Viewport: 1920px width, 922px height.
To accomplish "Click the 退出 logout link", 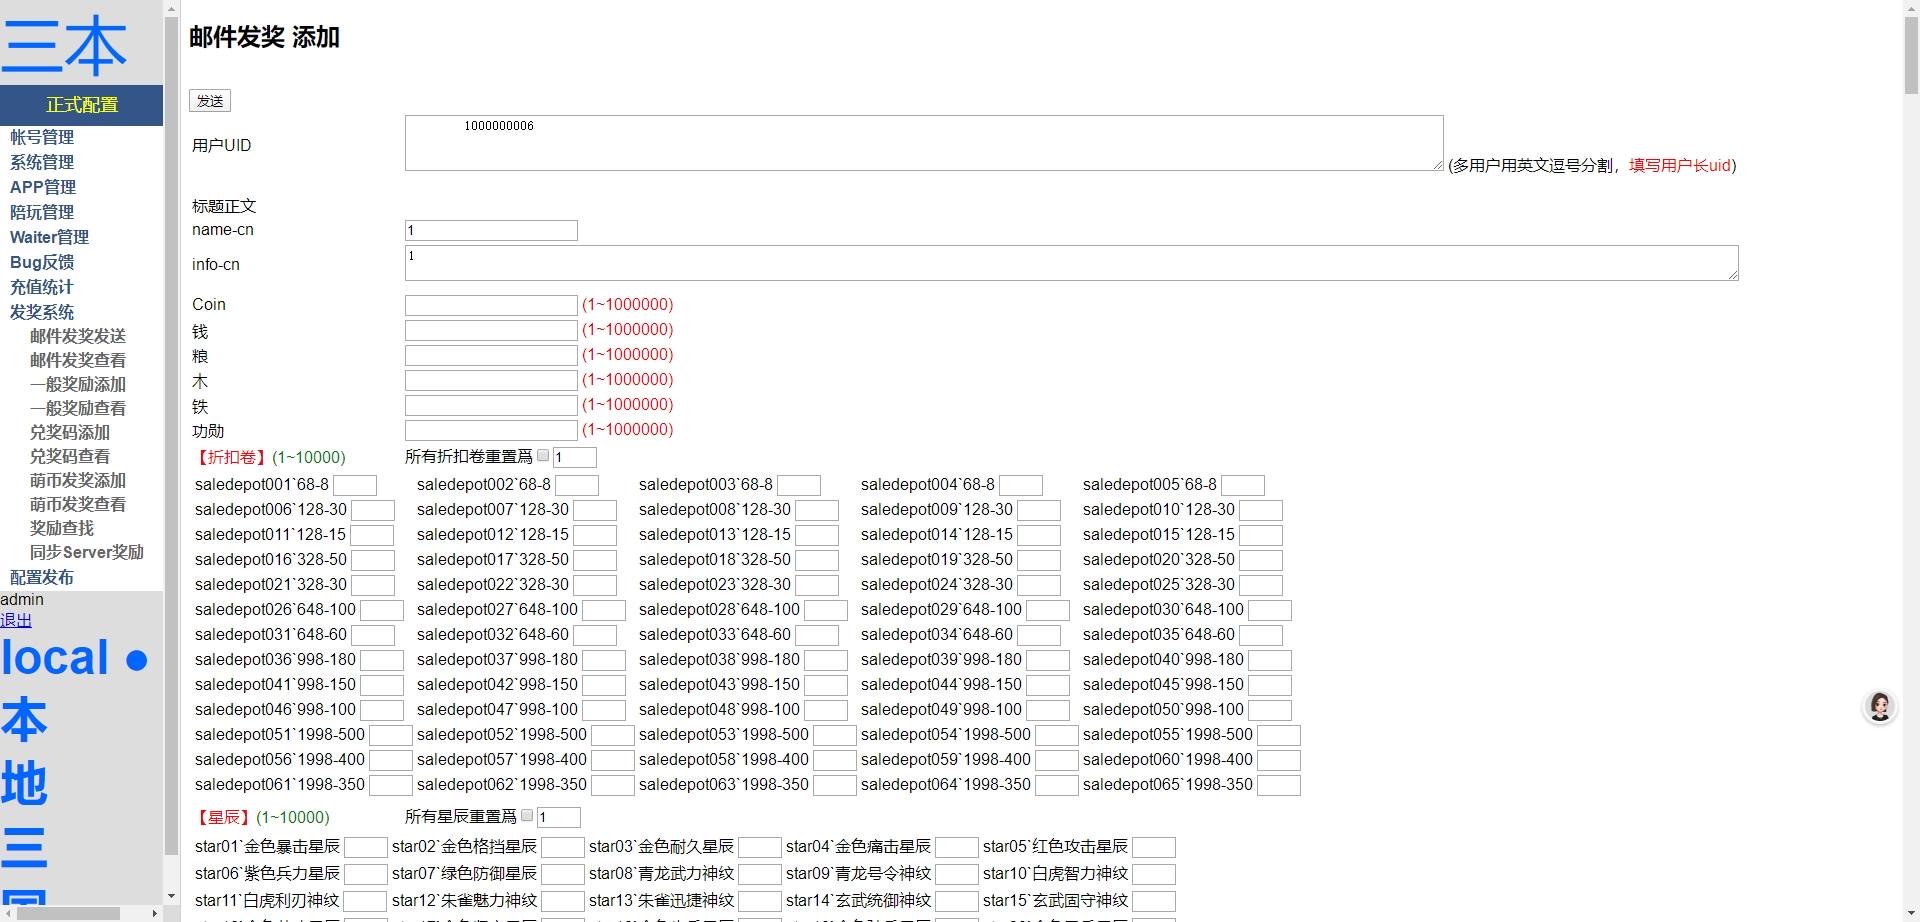I will [x=16, y=620].
